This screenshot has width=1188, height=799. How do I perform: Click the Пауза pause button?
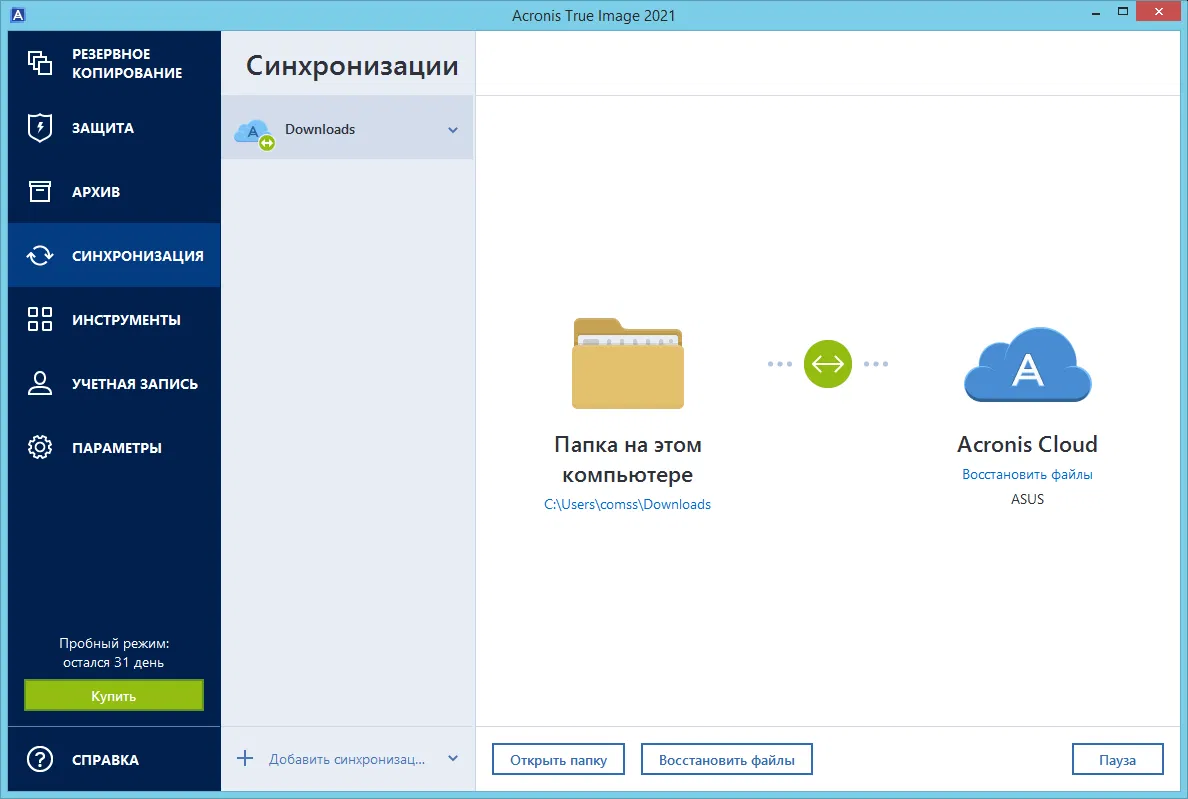(1118, 760)
